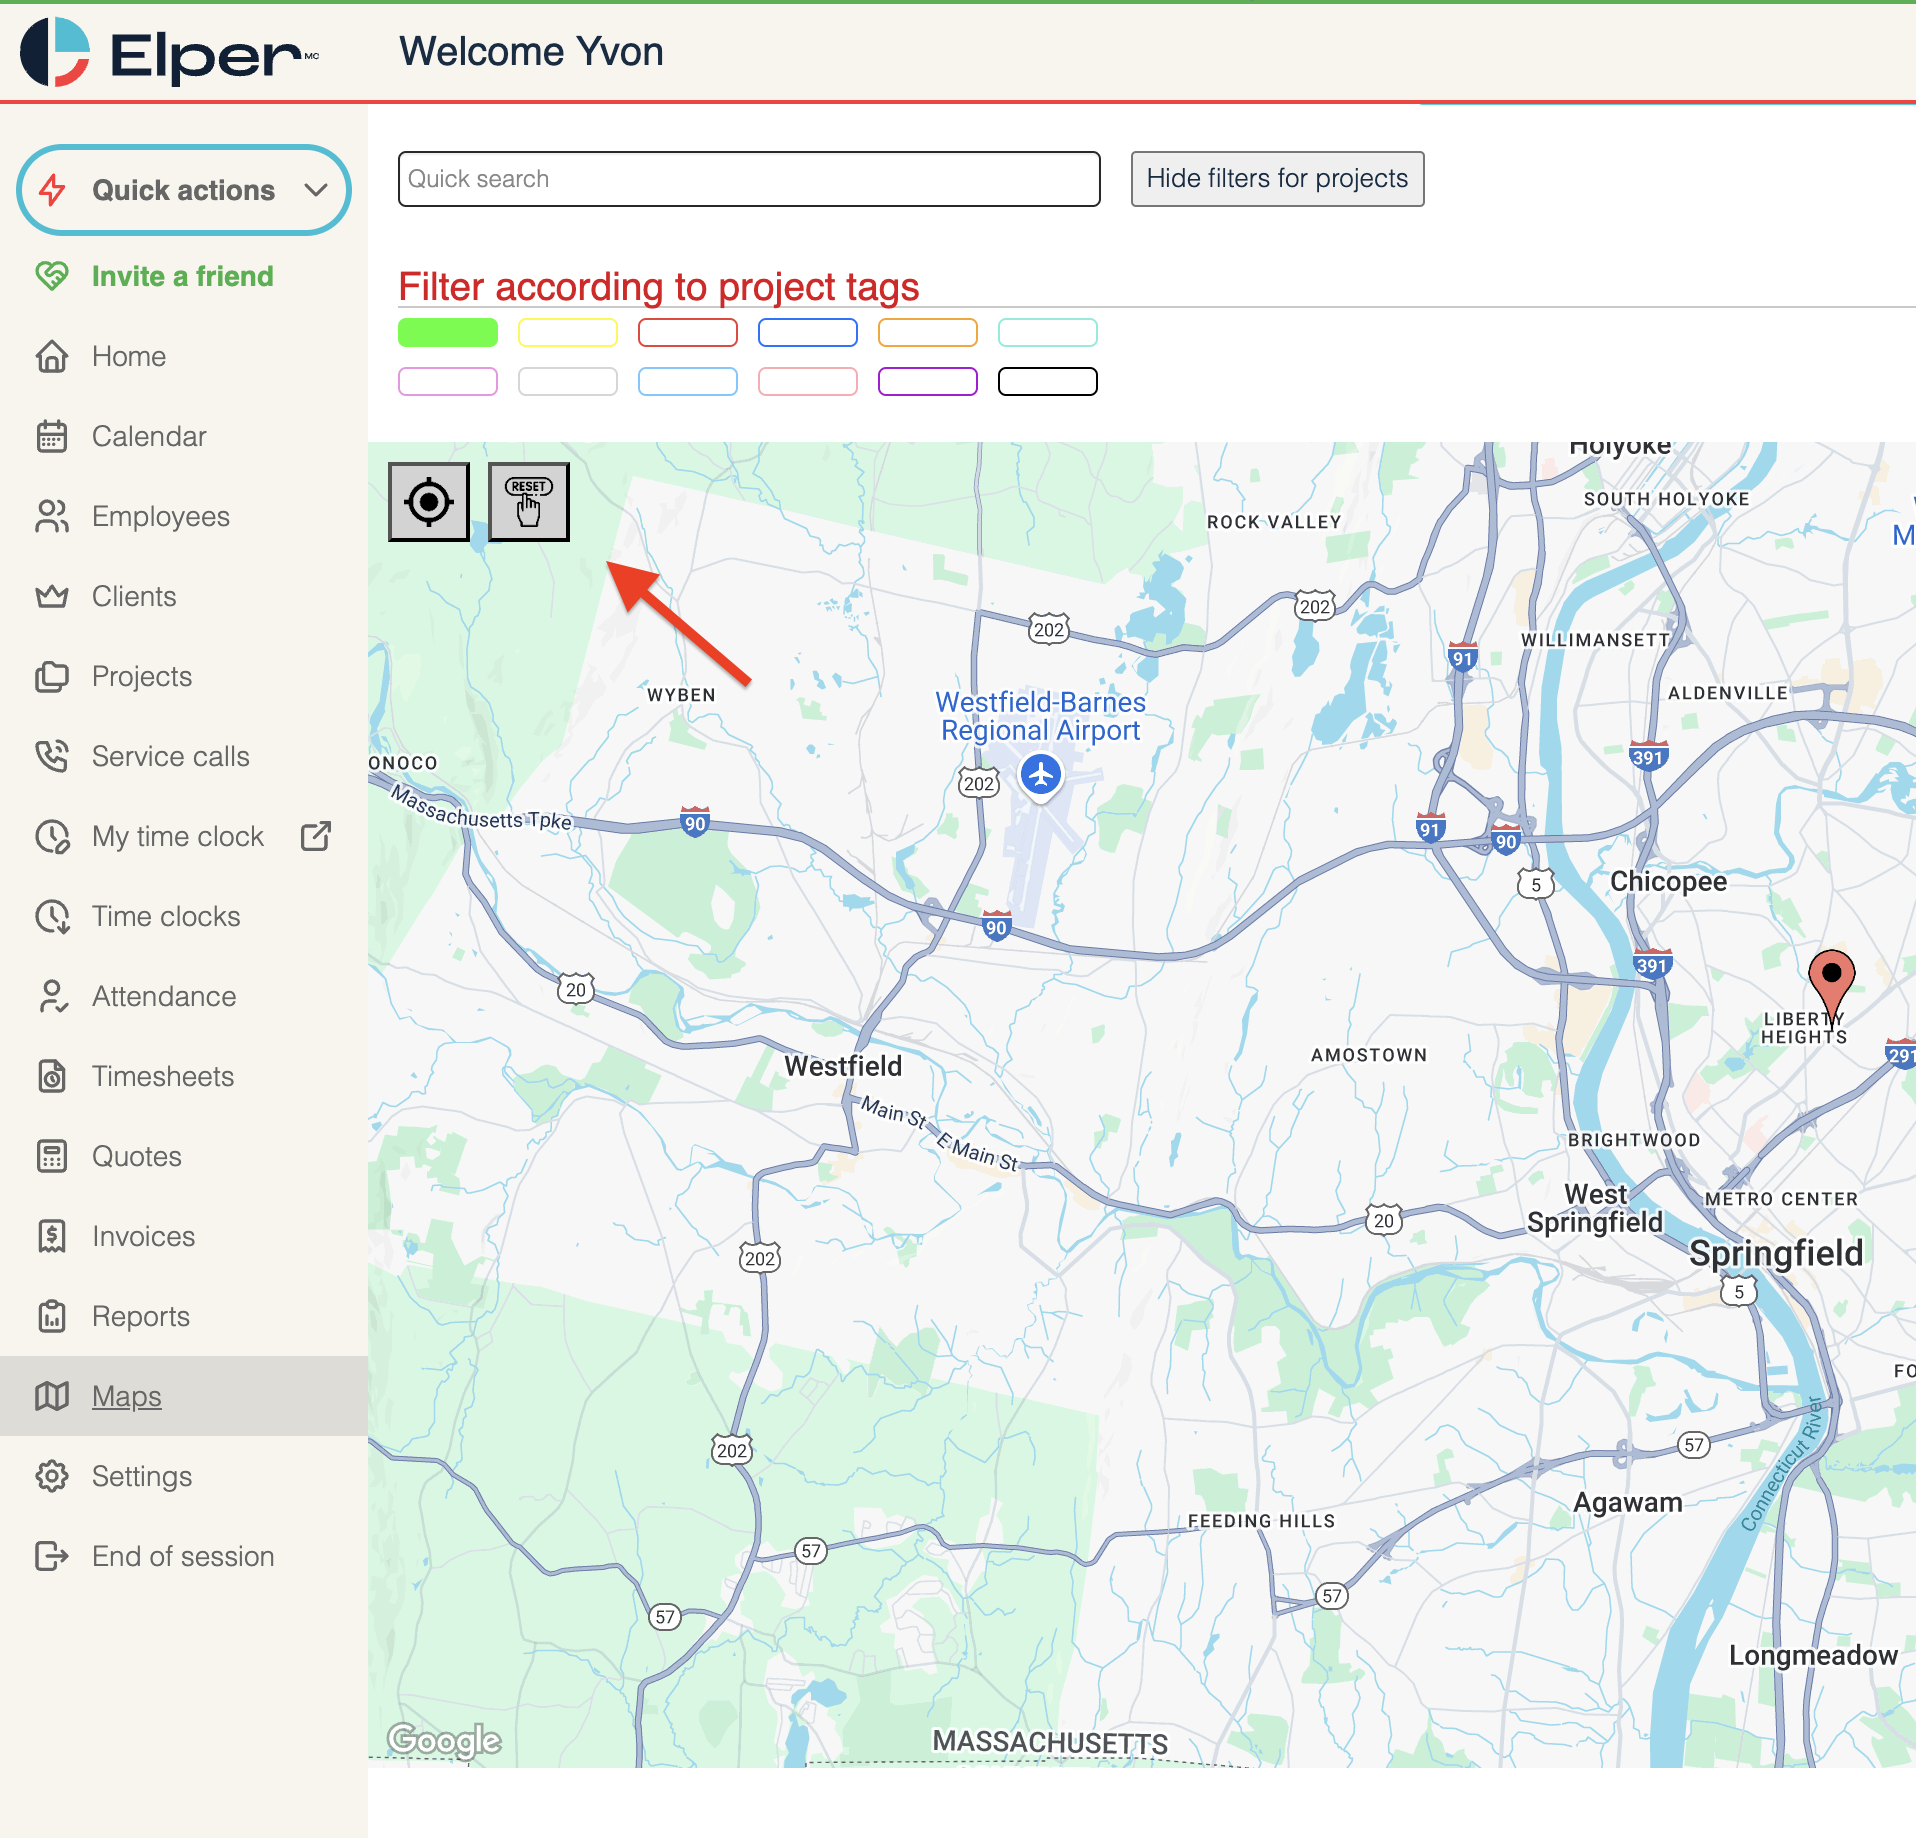Click the Westfield-Barnes Regional Airport label
This screenshot has width=1916, height=1838.
pos(1041,716)
